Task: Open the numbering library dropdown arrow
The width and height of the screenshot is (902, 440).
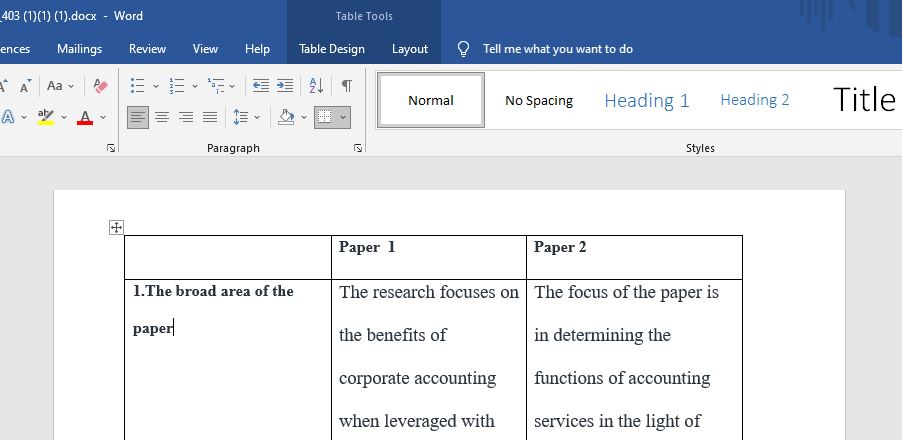Action: click(x=194, y=86)
